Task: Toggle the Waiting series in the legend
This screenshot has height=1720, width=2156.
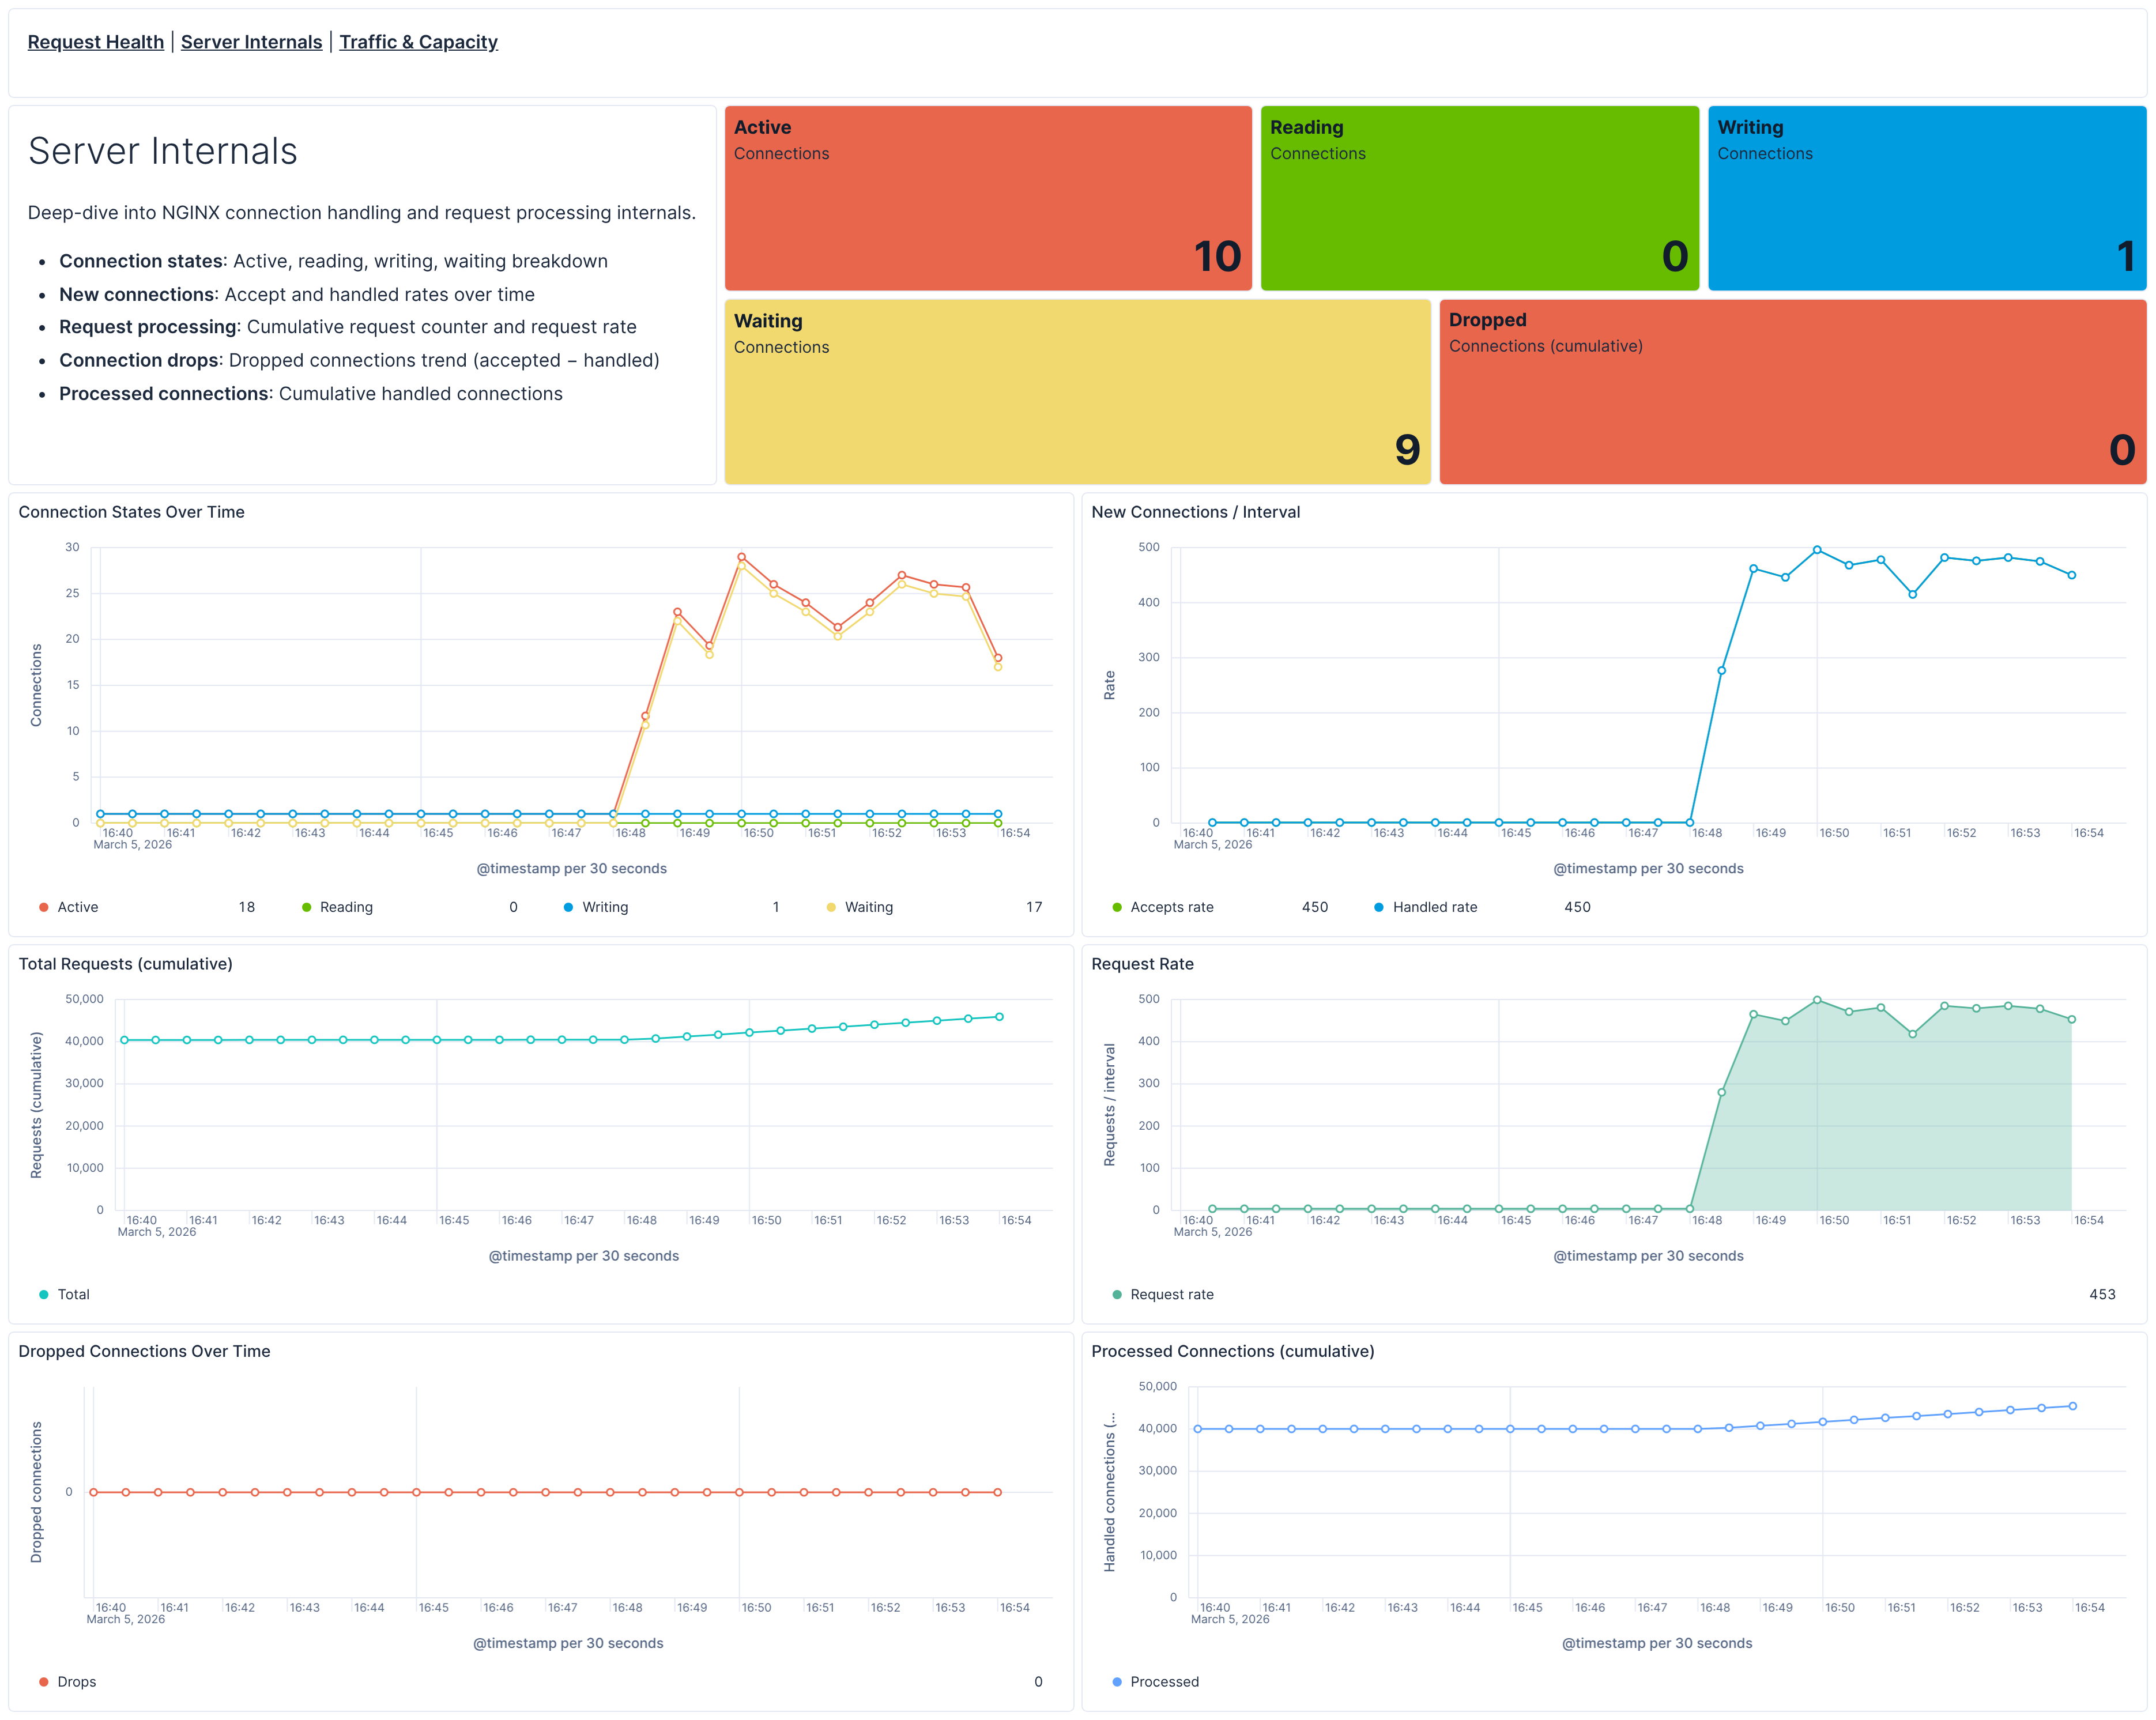Action: tap(869, 907)
